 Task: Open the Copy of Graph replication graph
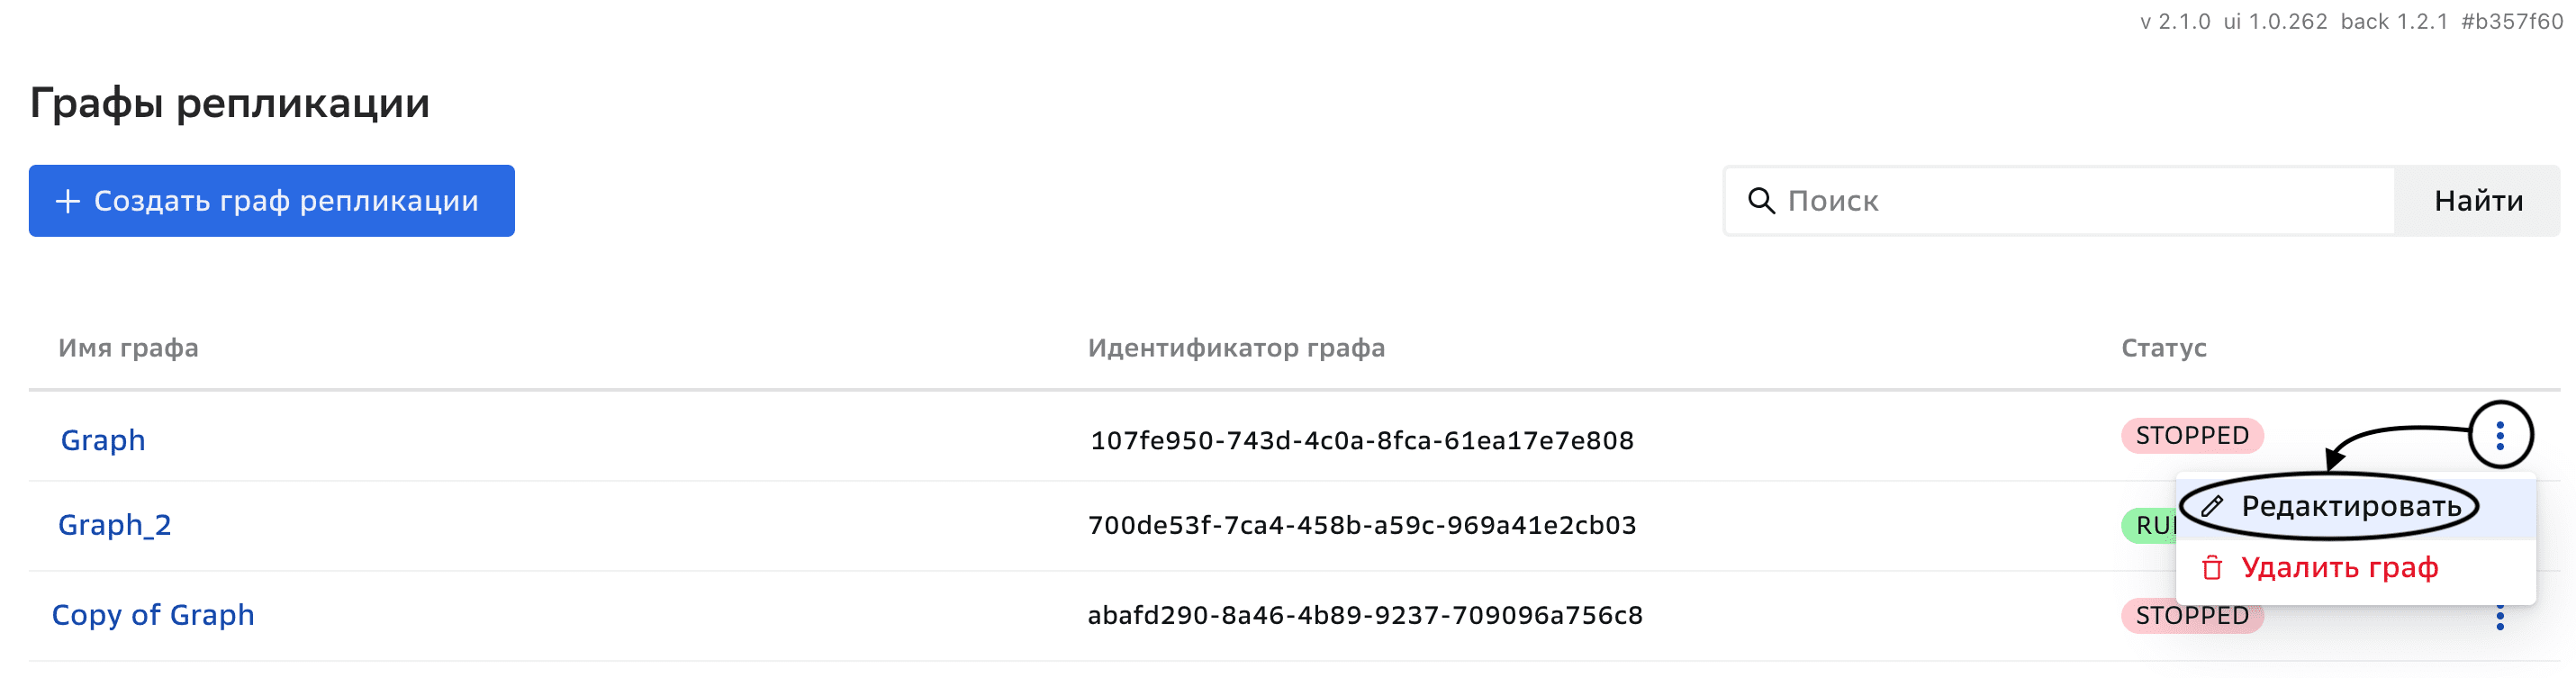pos(153,614)
